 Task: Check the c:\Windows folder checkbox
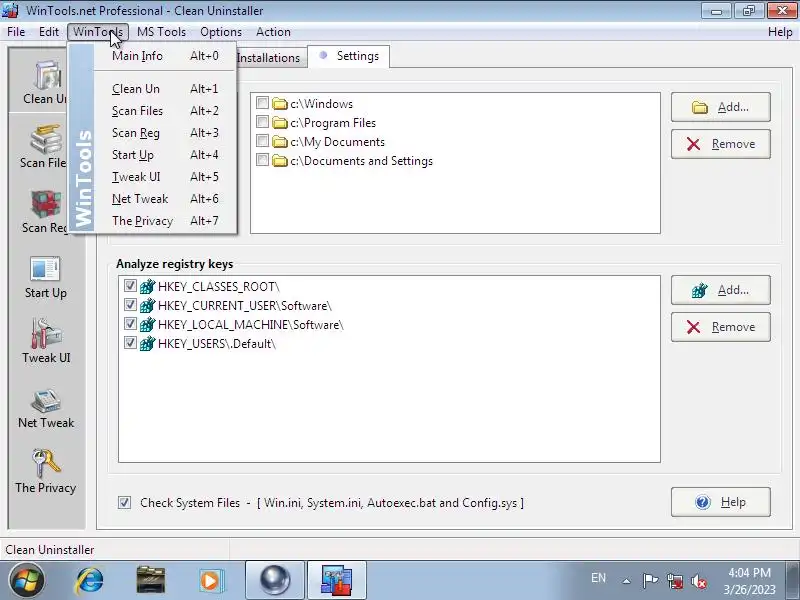click(x=262, y=103)
